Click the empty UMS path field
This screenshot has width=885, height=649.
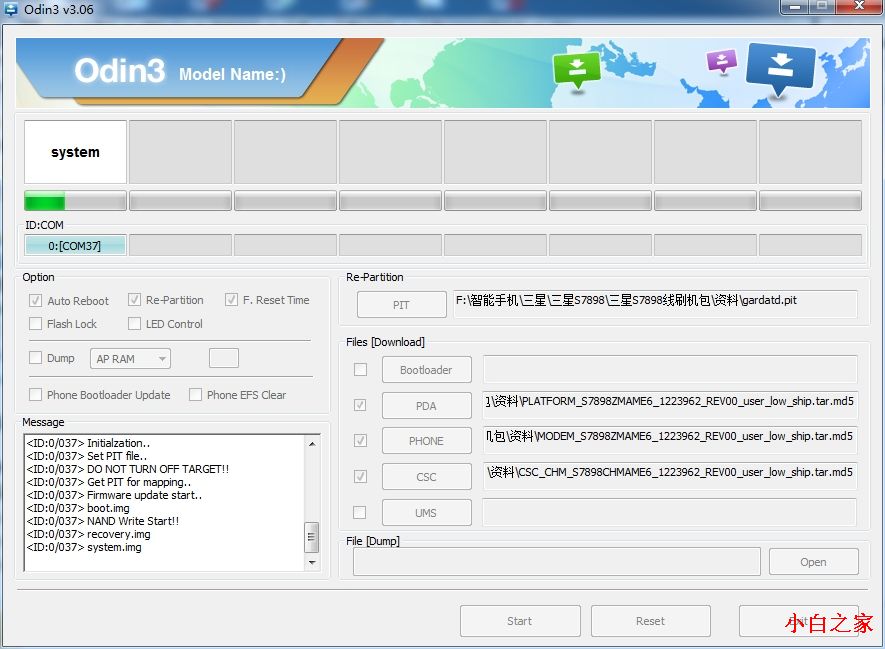tap(669, 512)
